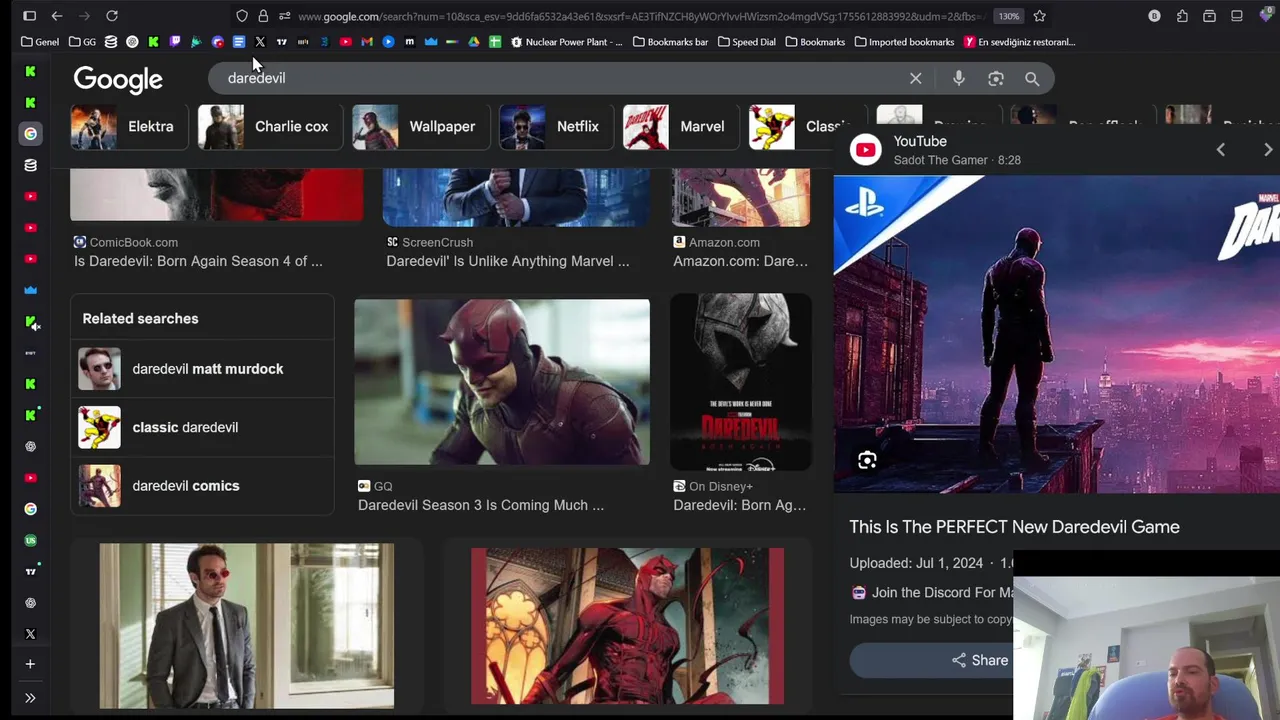
Task: Open Matt Murdock gray suit image
Action: [247, 626]
